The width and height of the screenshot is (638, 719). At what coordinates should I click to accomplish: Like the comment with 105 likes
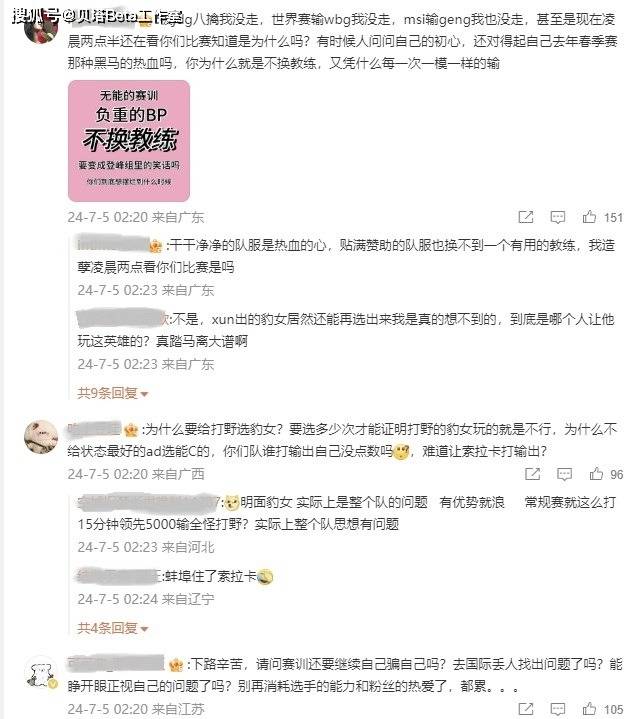click(x=589, y=708)
